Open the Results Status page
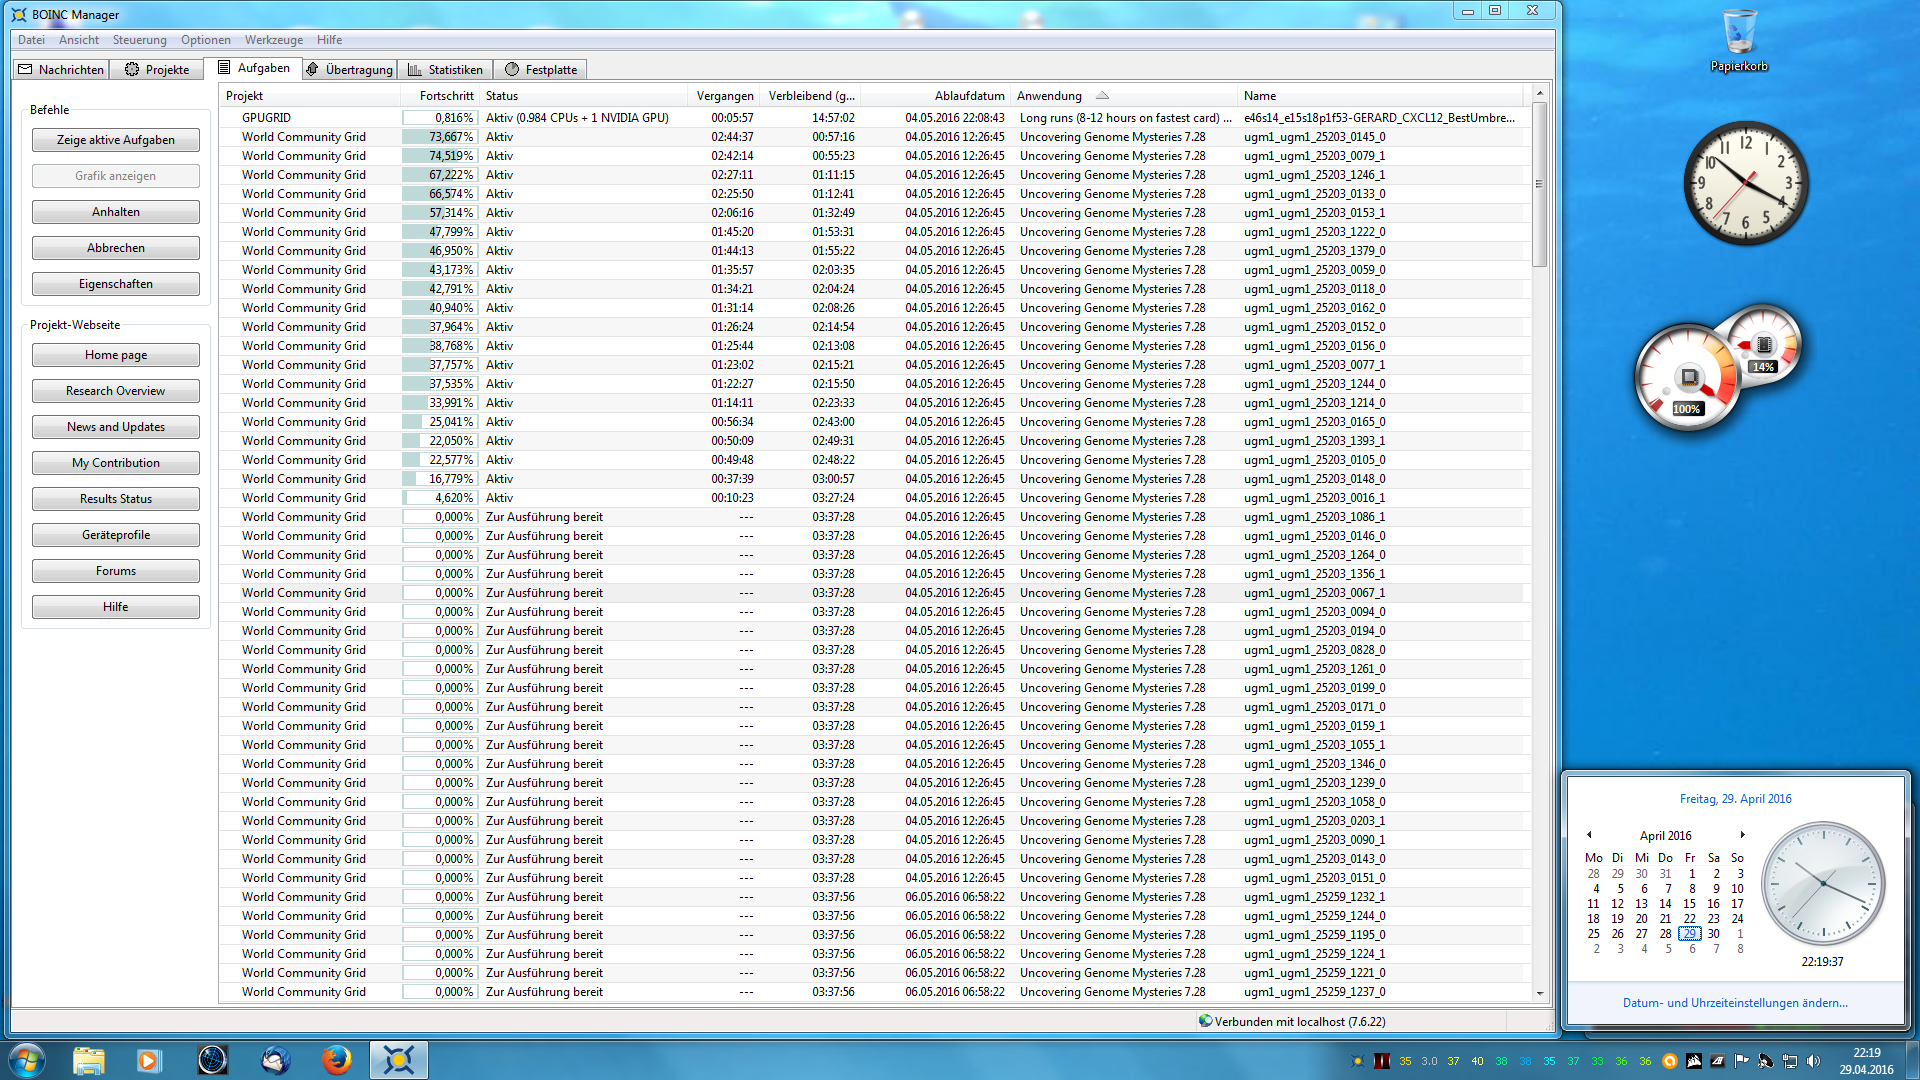This screenshot has width=1920, height=1080. [x=116, y=499]
